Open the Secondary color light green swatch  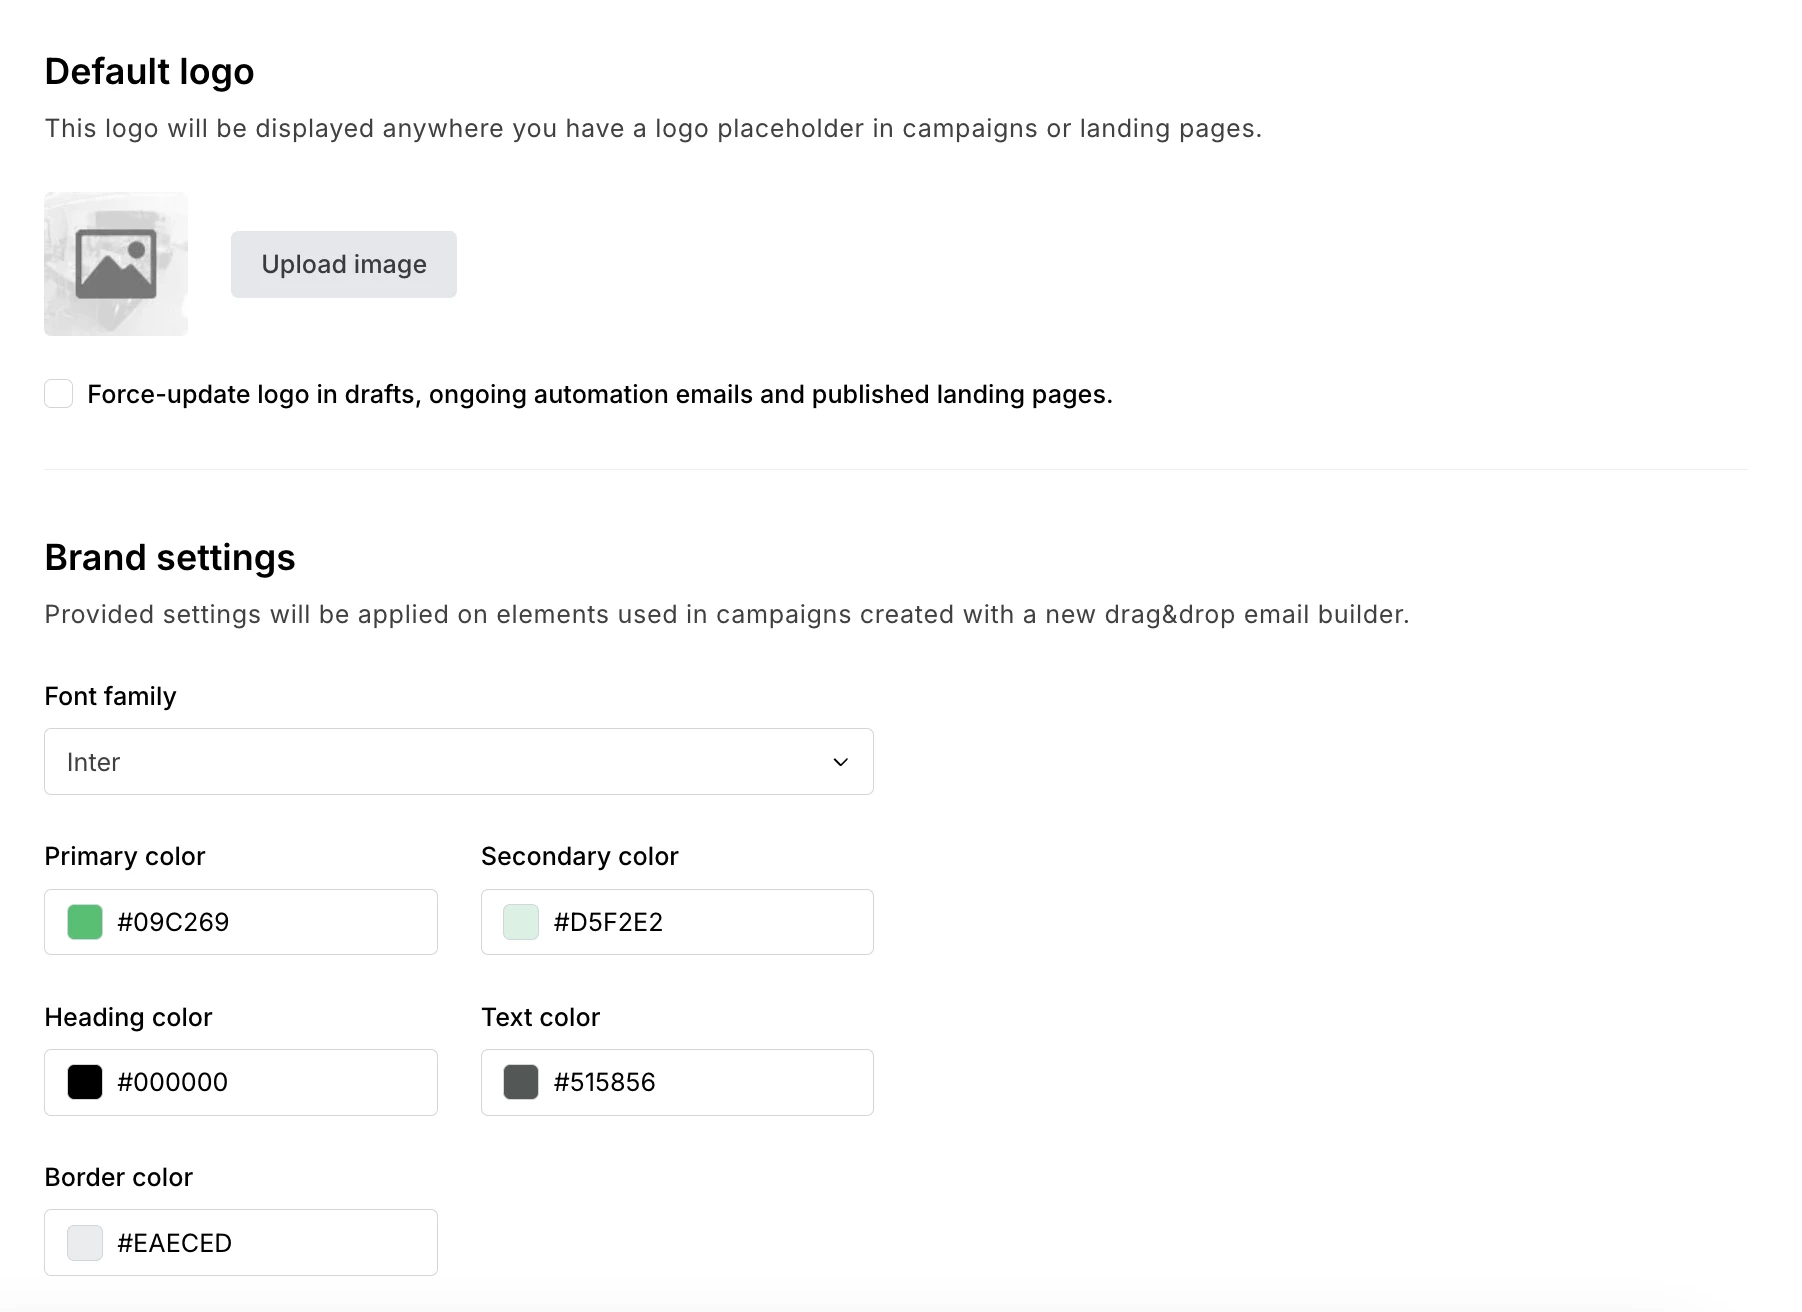(x=521, y=922)
